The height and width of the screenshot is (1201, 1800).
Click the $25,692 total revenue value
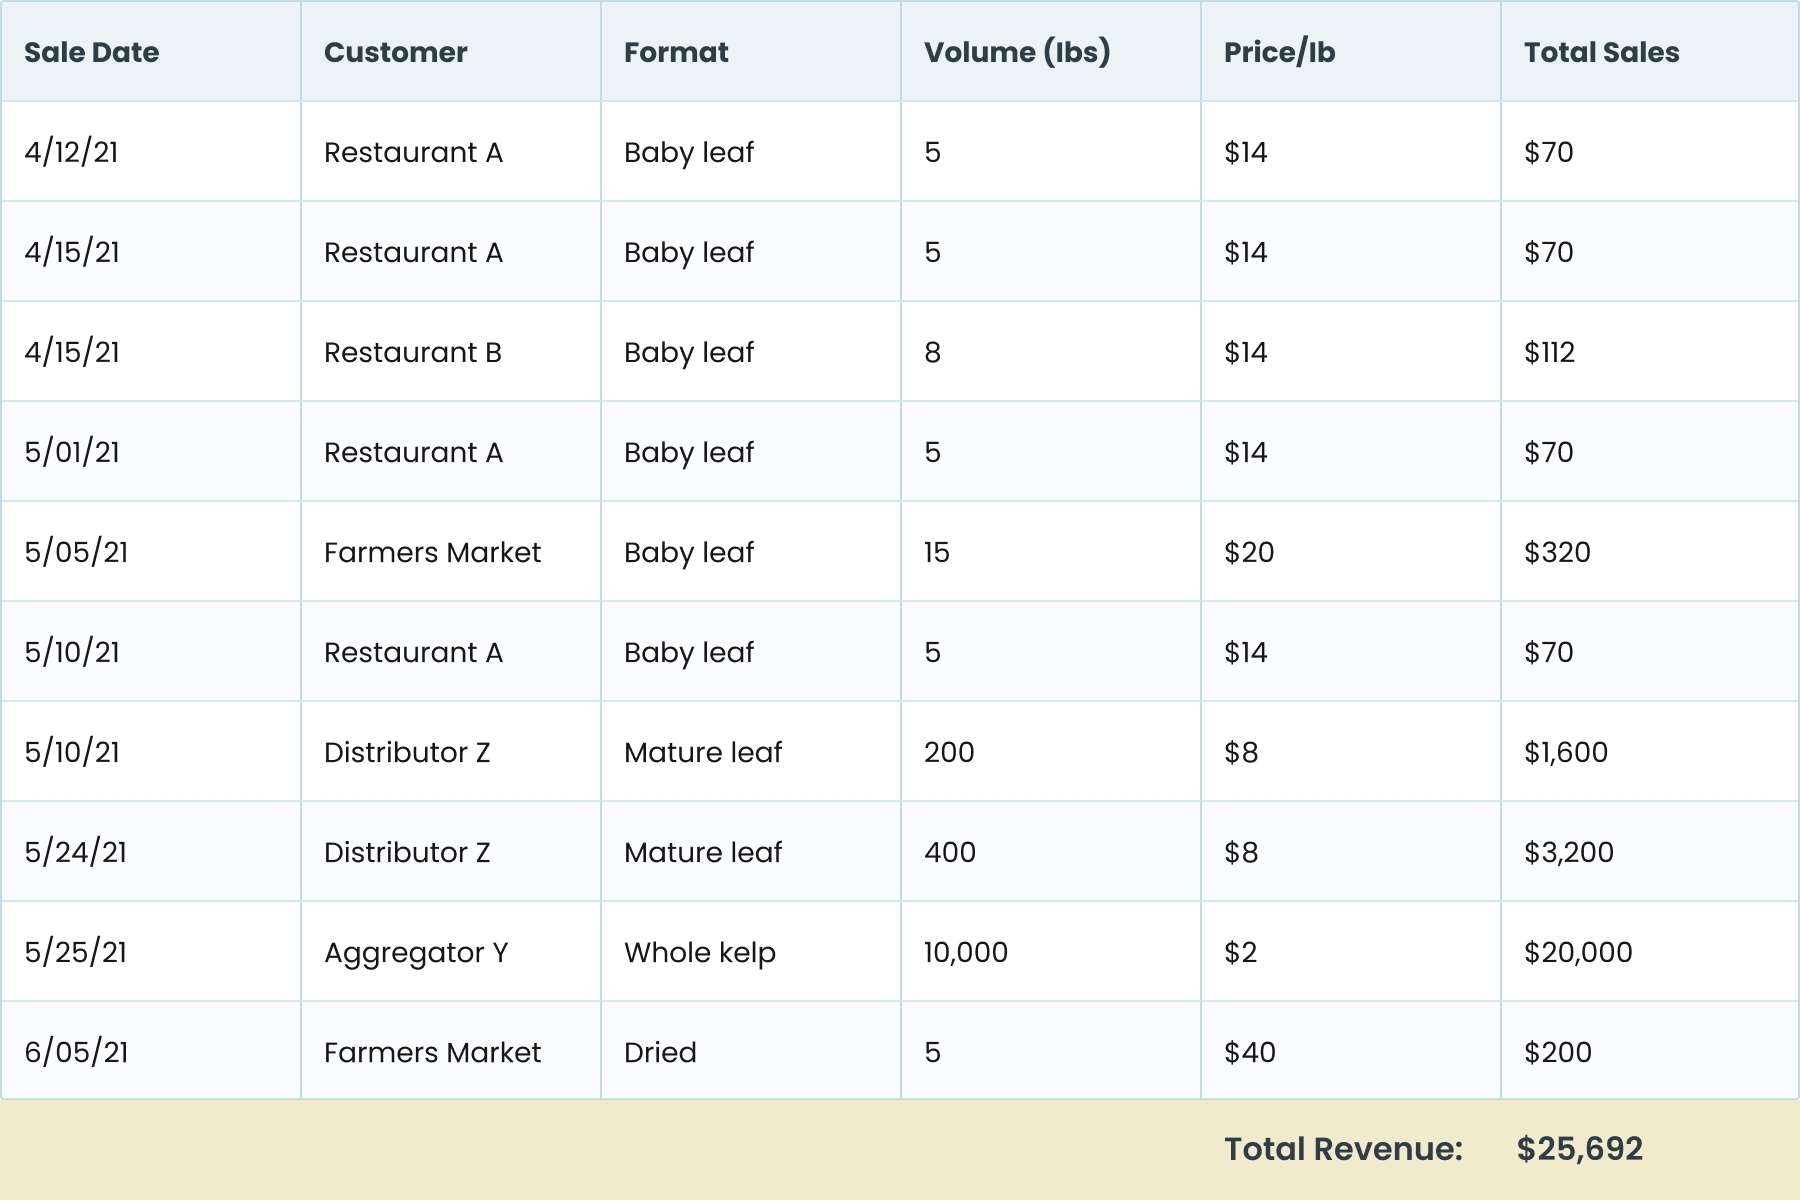[1579, 1149]
